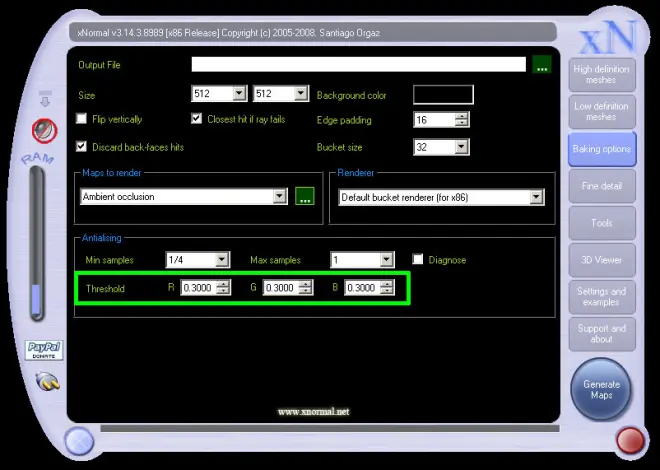Click the xNormal version title text
This screenshot has width=660, height=470.
click(229, 33)
